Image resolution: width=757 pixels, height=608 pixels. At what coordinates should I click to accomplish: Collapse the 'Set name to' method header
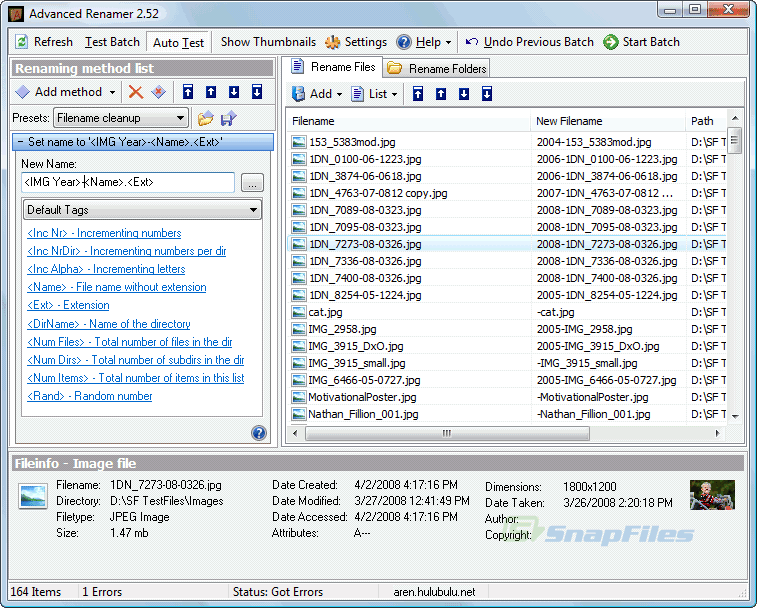pyautogui.click(x=20, y=142)
